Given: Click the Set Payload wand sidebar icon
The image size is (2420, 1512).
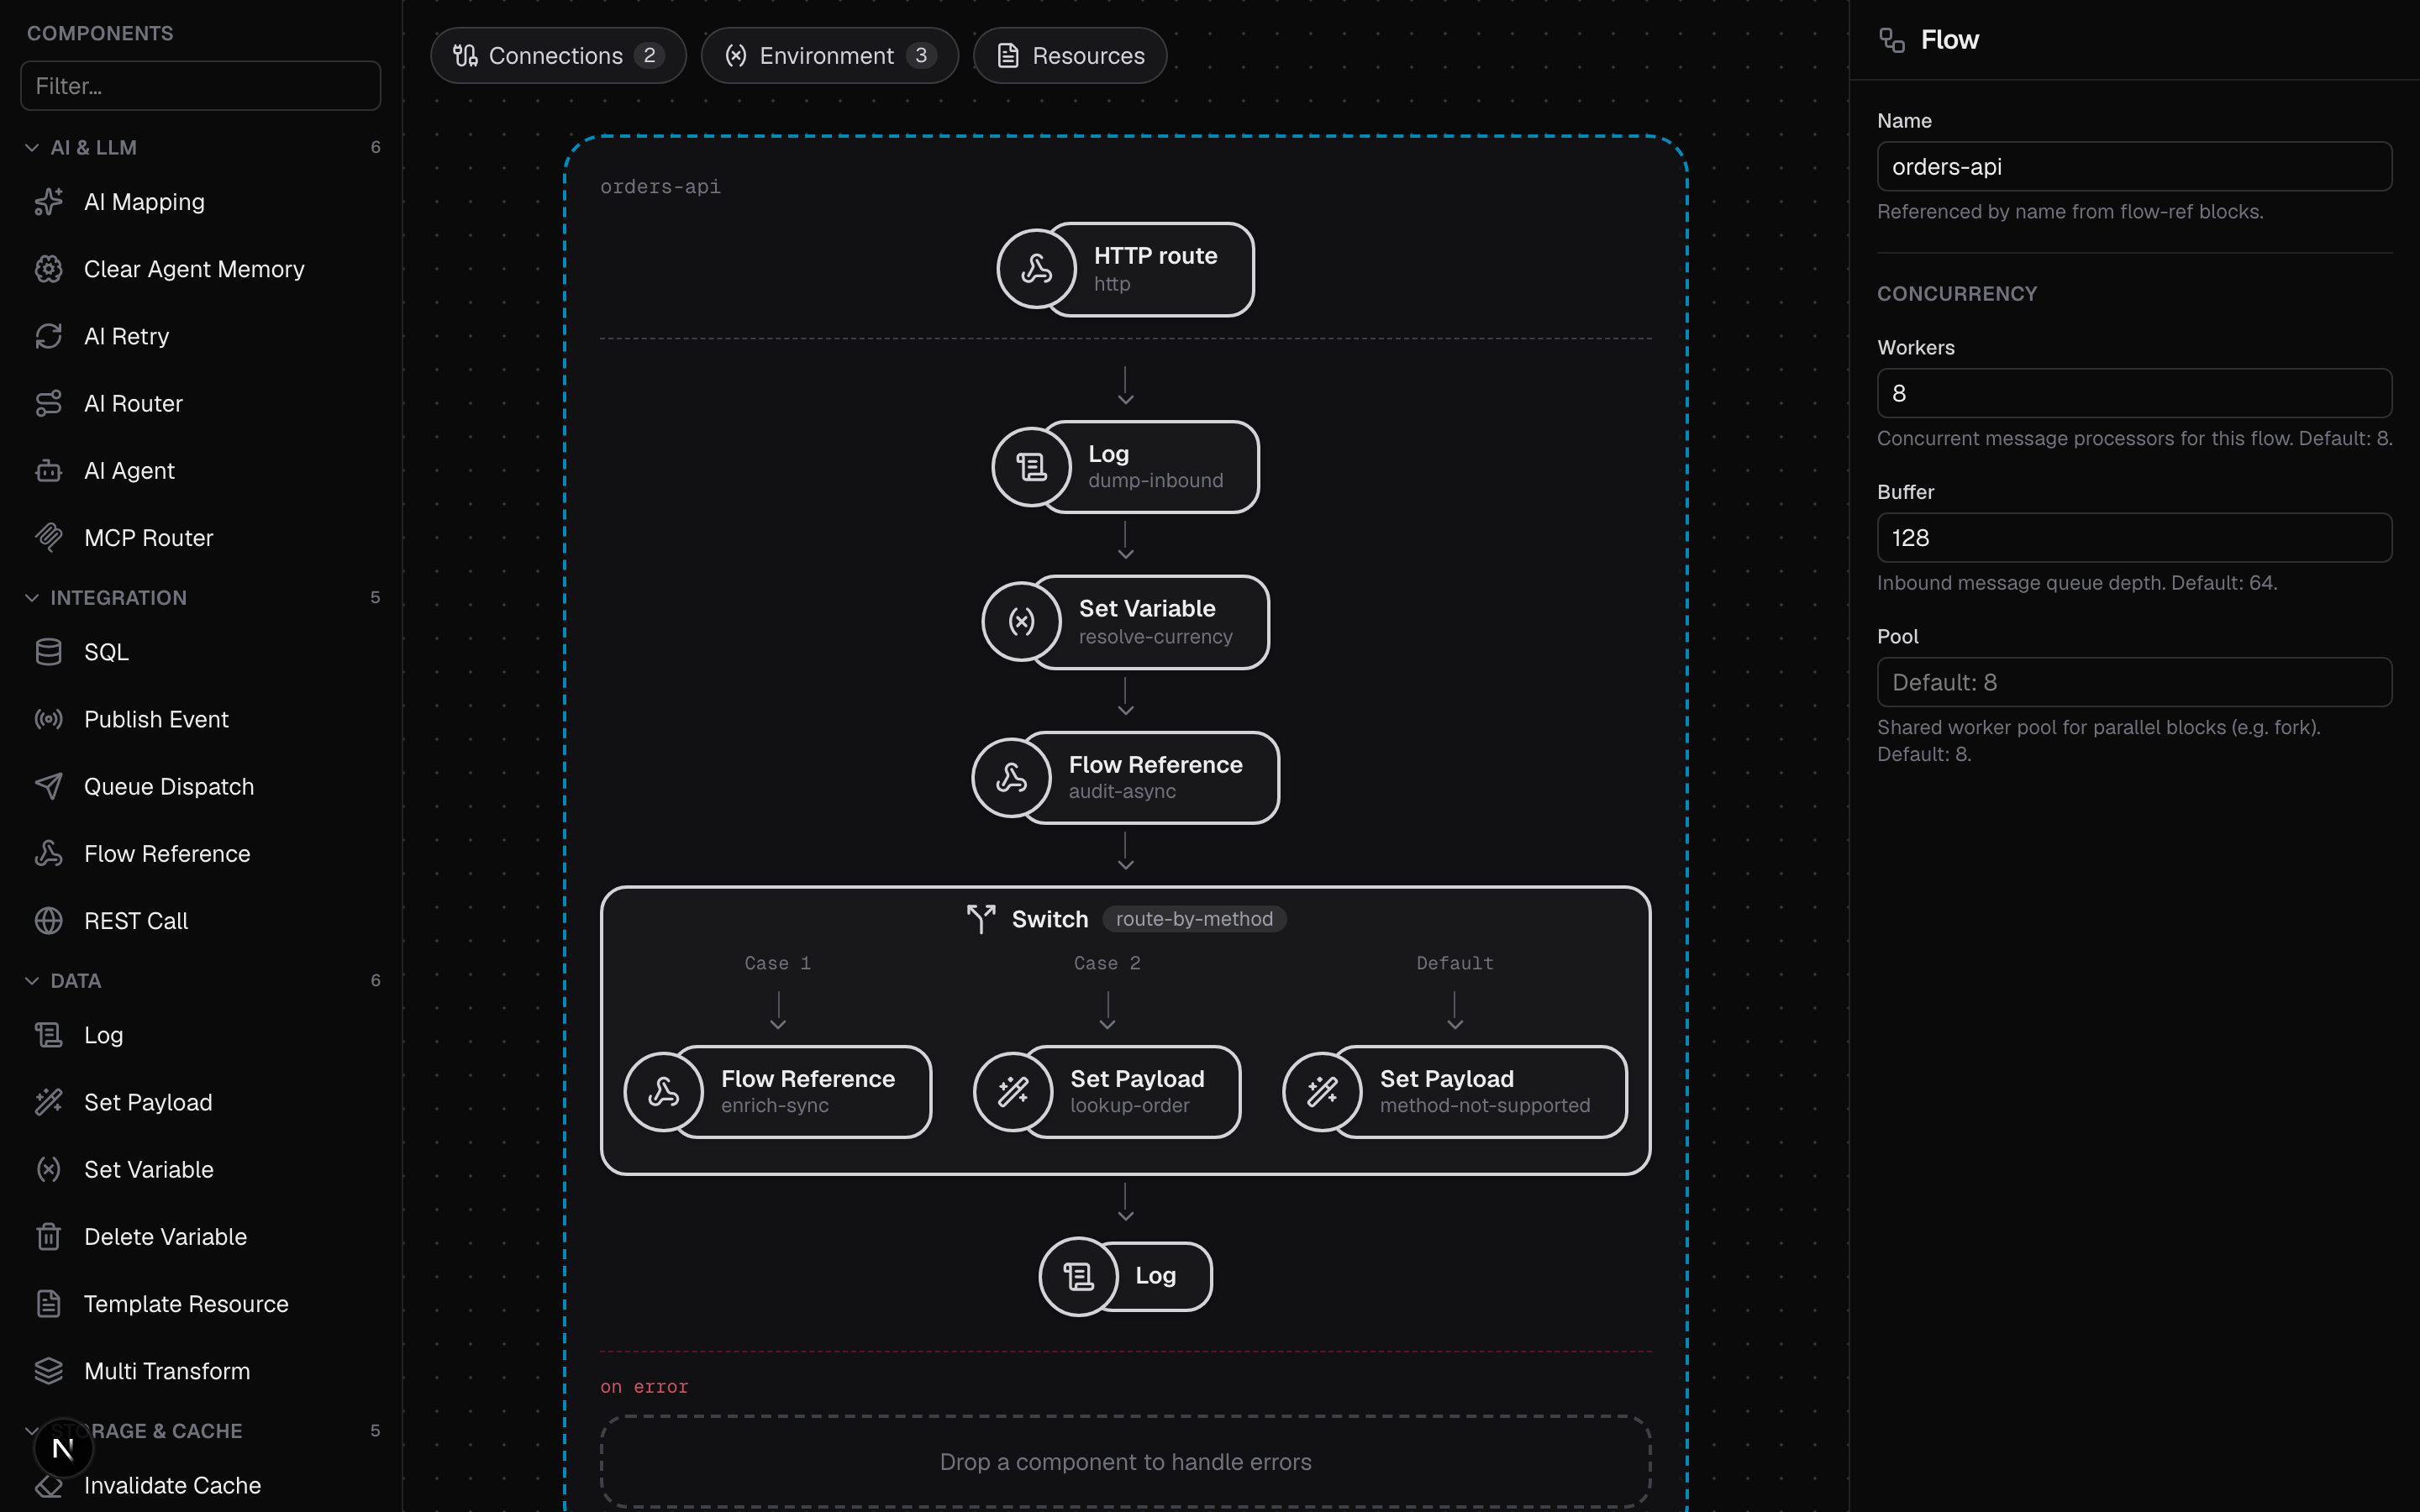Looking at the screenshot, I should [48, 1102].
